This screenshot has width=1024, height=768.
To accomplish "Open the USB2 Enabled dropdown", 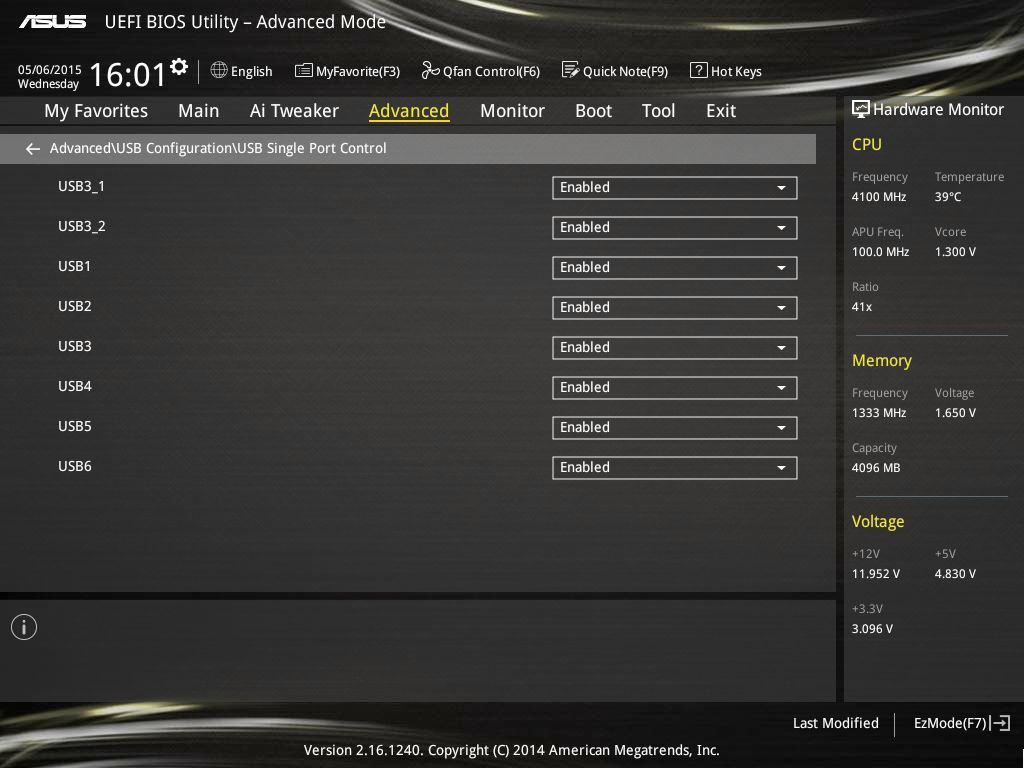I will (x=675, y=308).
